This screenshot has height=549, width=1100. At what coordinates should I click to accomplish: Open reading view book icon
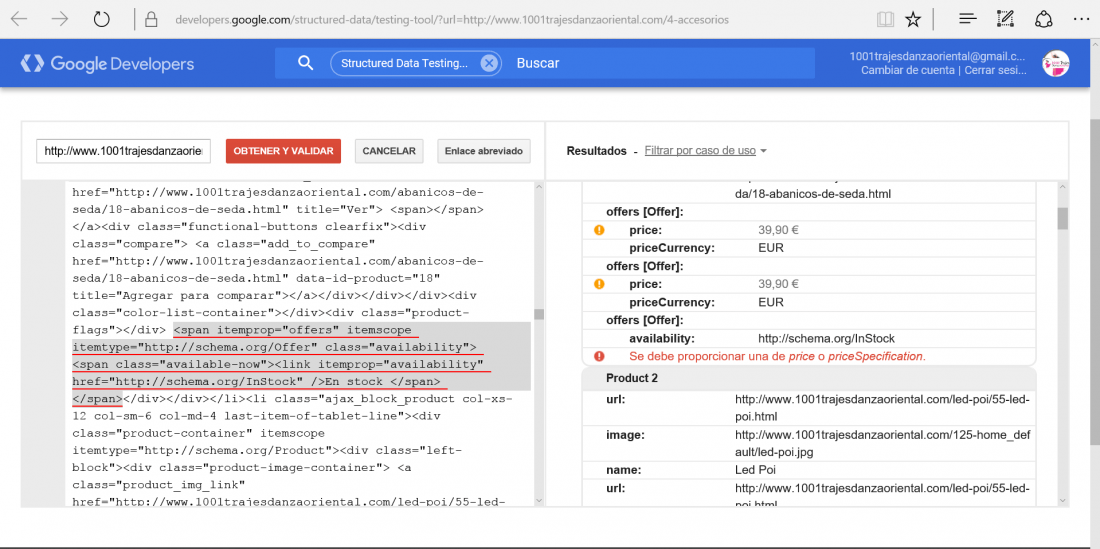point(885,20)
